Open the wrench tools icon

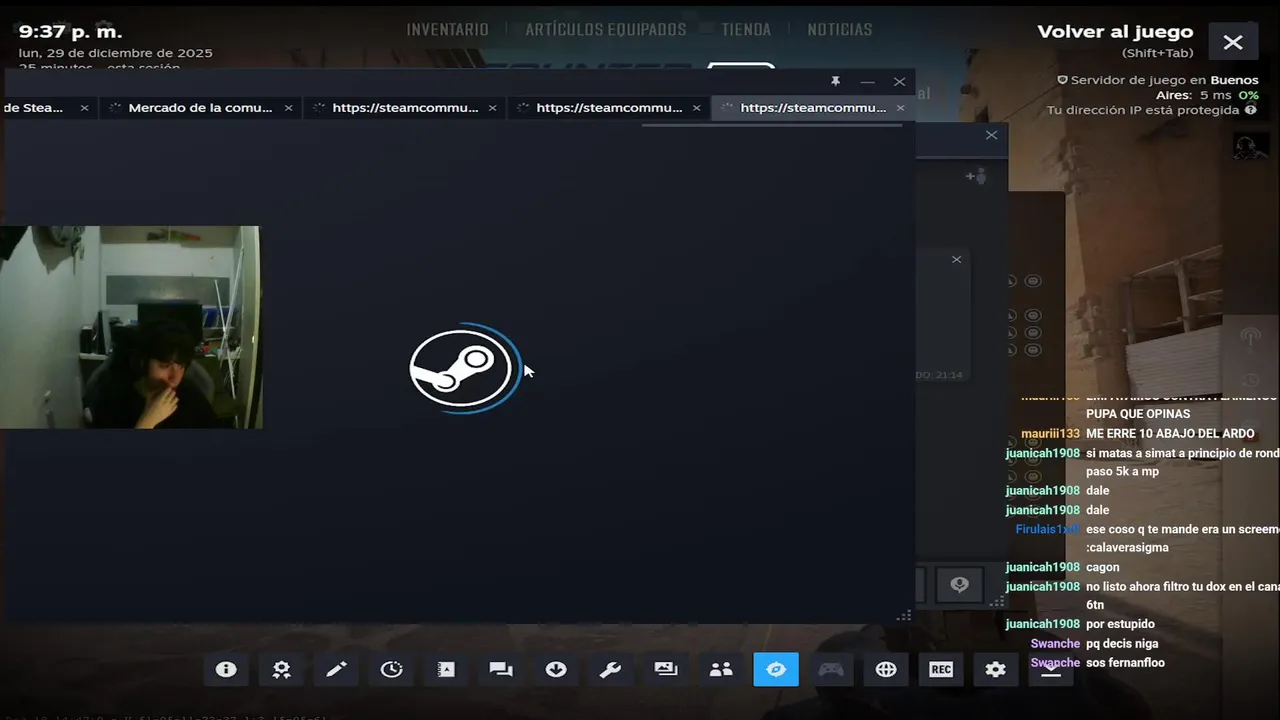[611, 669]
